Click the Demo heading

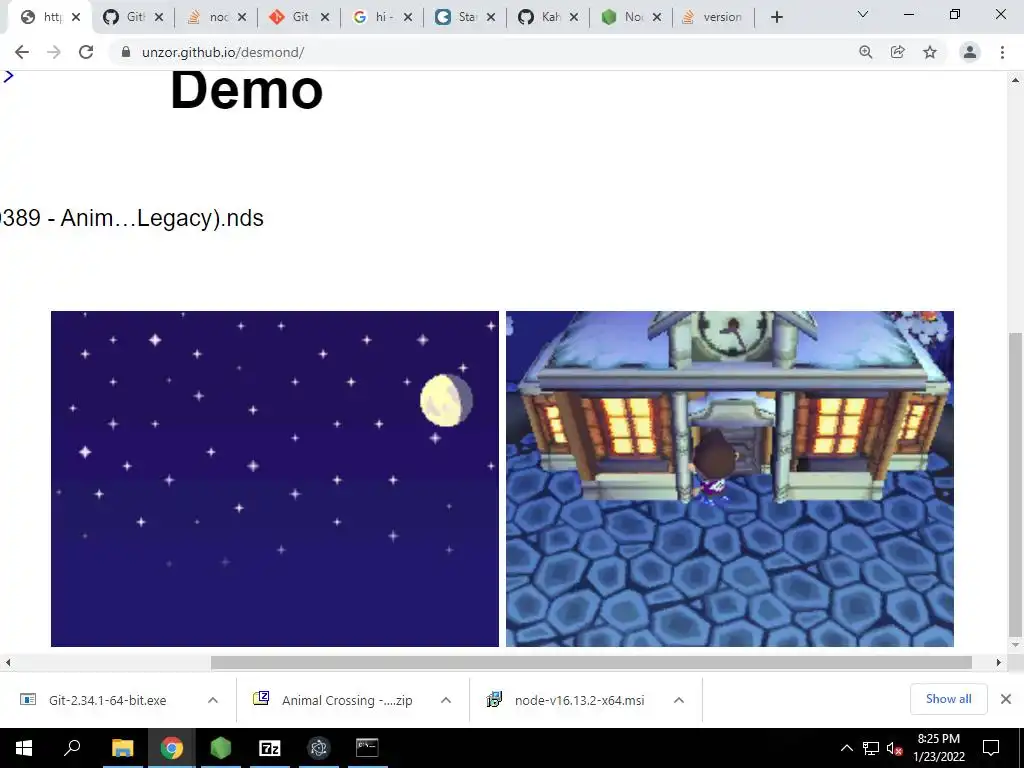[246, 90]
